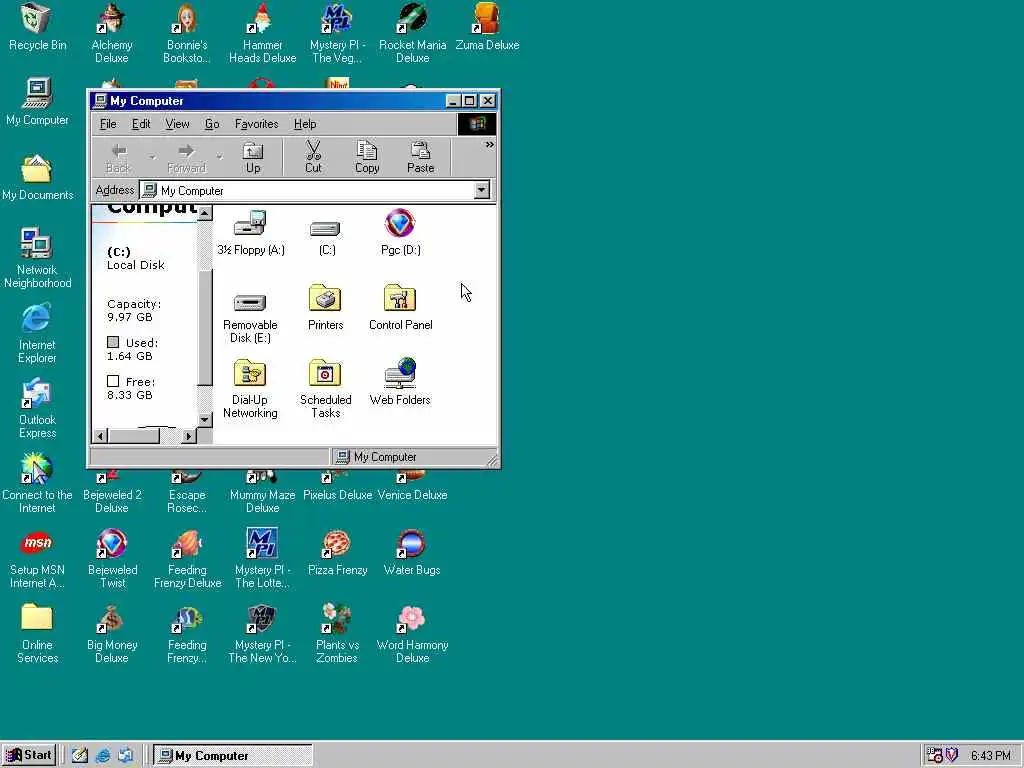Select the Plants vs Zombies shortcut
1024x768 pixels.
pyautogui.click(x=337, y=633)
